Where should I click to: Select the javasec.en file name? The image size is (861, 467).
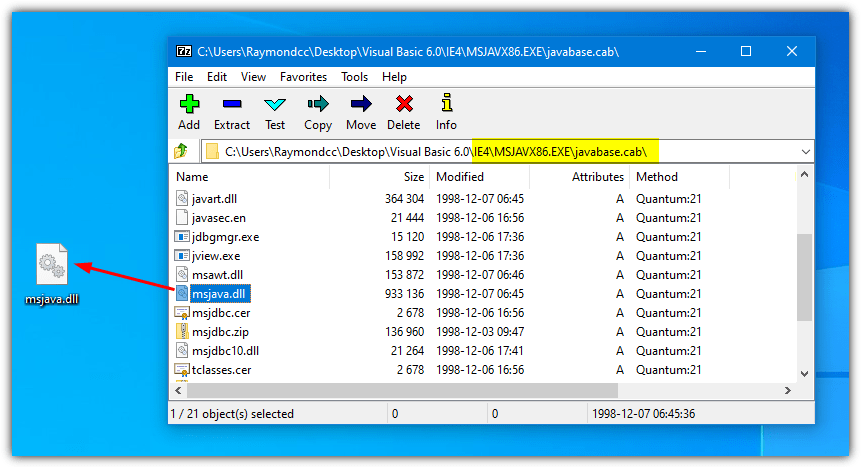pyautogui.click(x=219, y=218)
